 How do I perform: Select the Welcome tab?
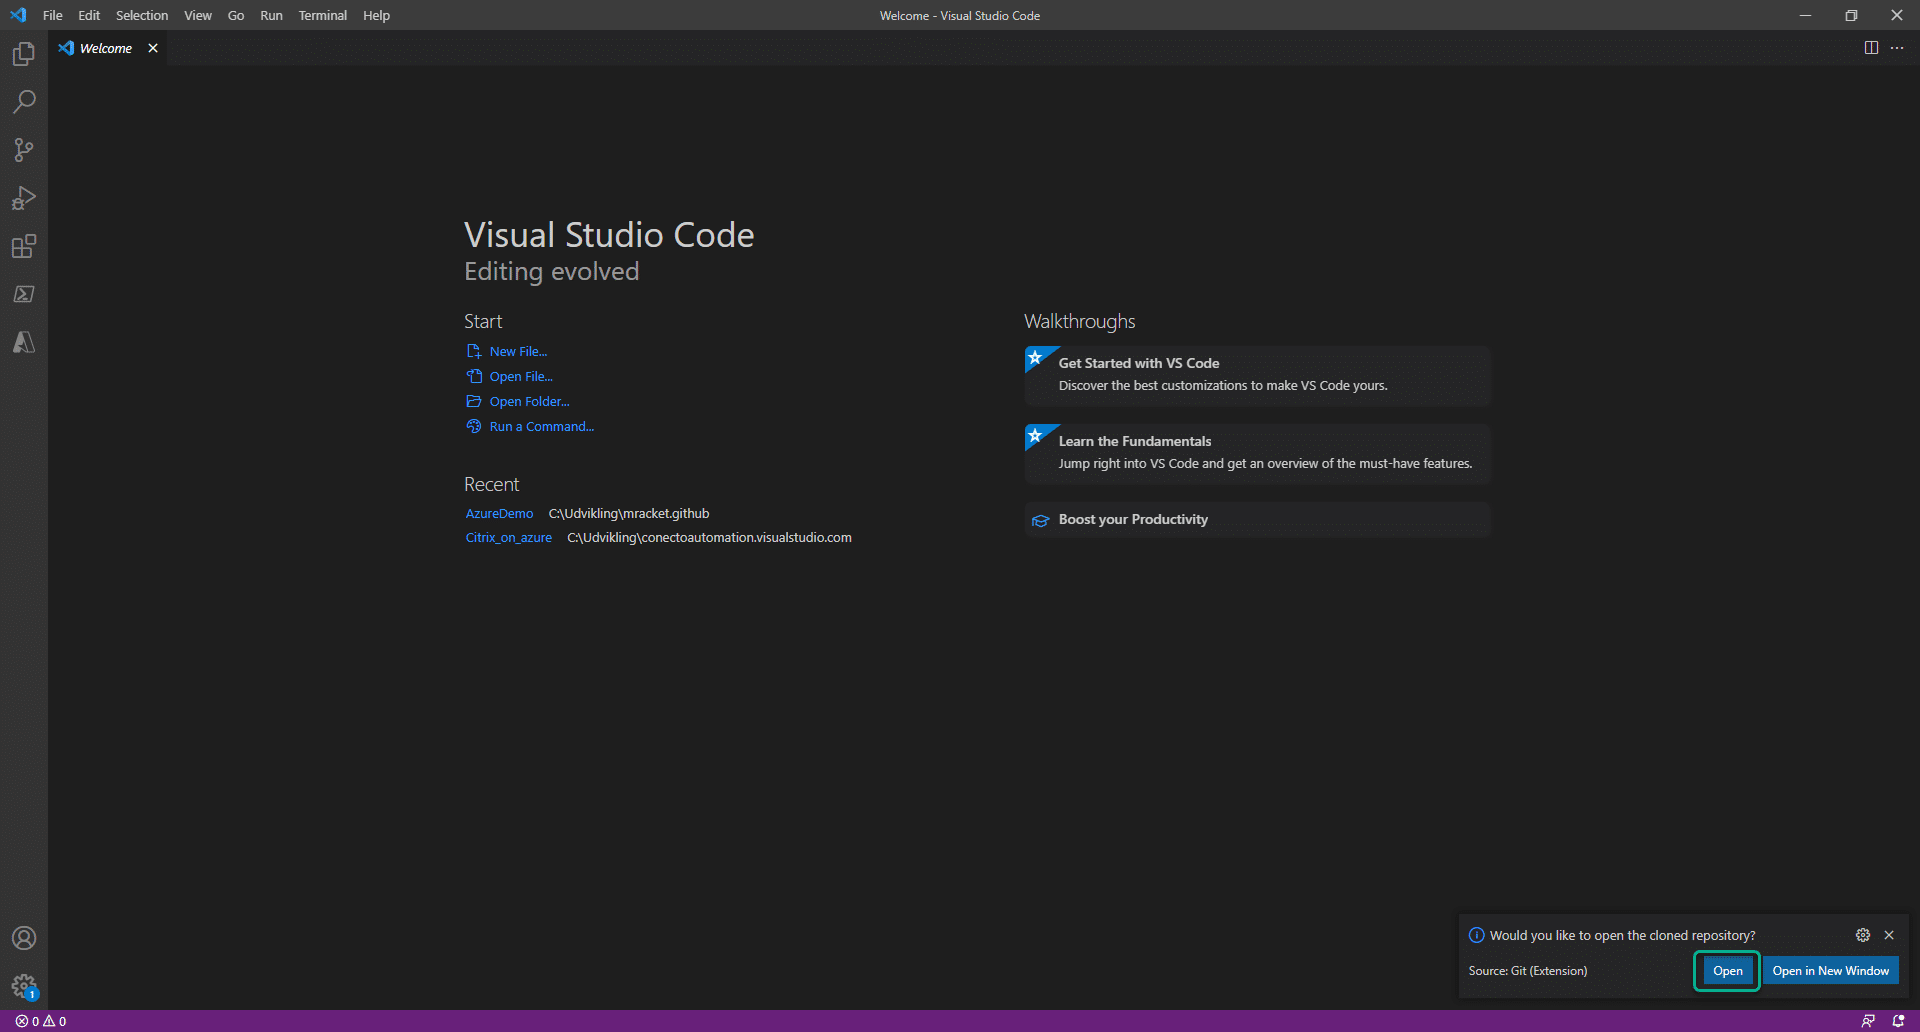point(107,48)
